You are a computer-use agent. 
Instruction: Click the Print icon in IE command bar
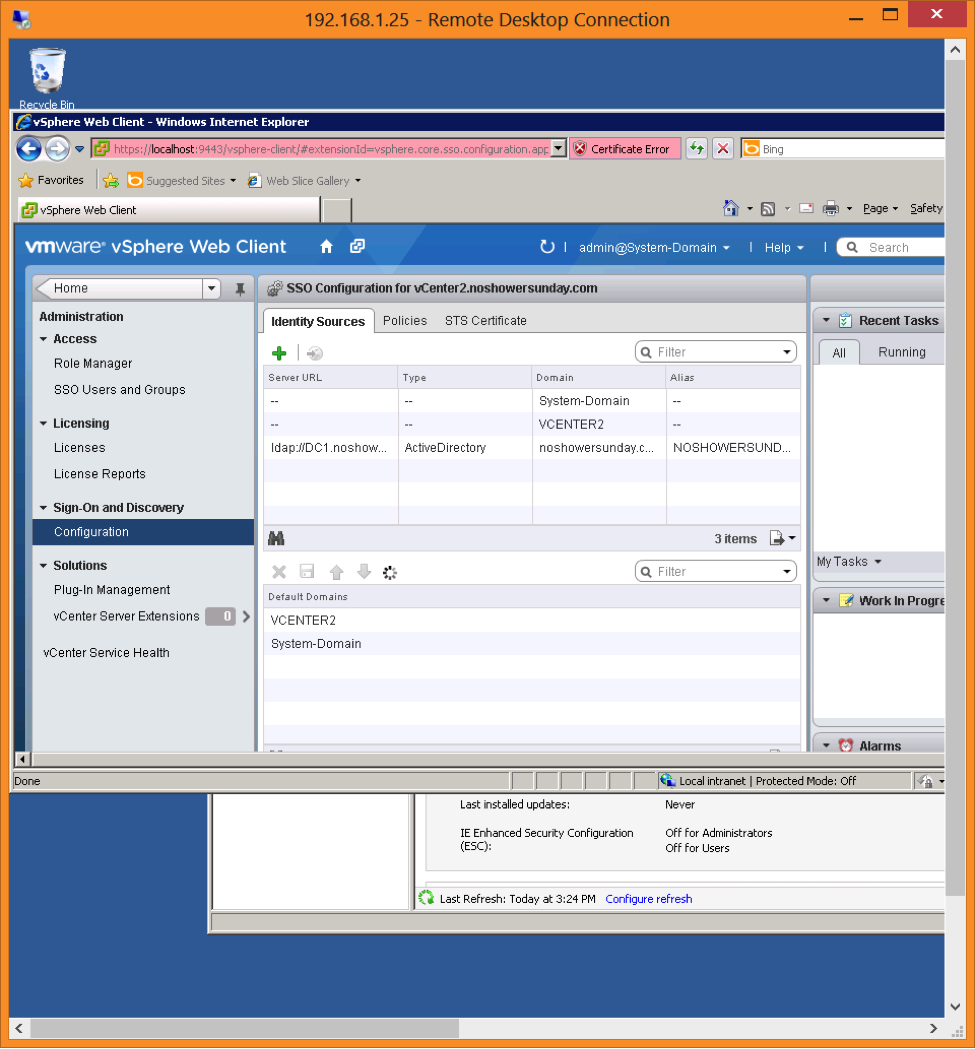[830, 209]
